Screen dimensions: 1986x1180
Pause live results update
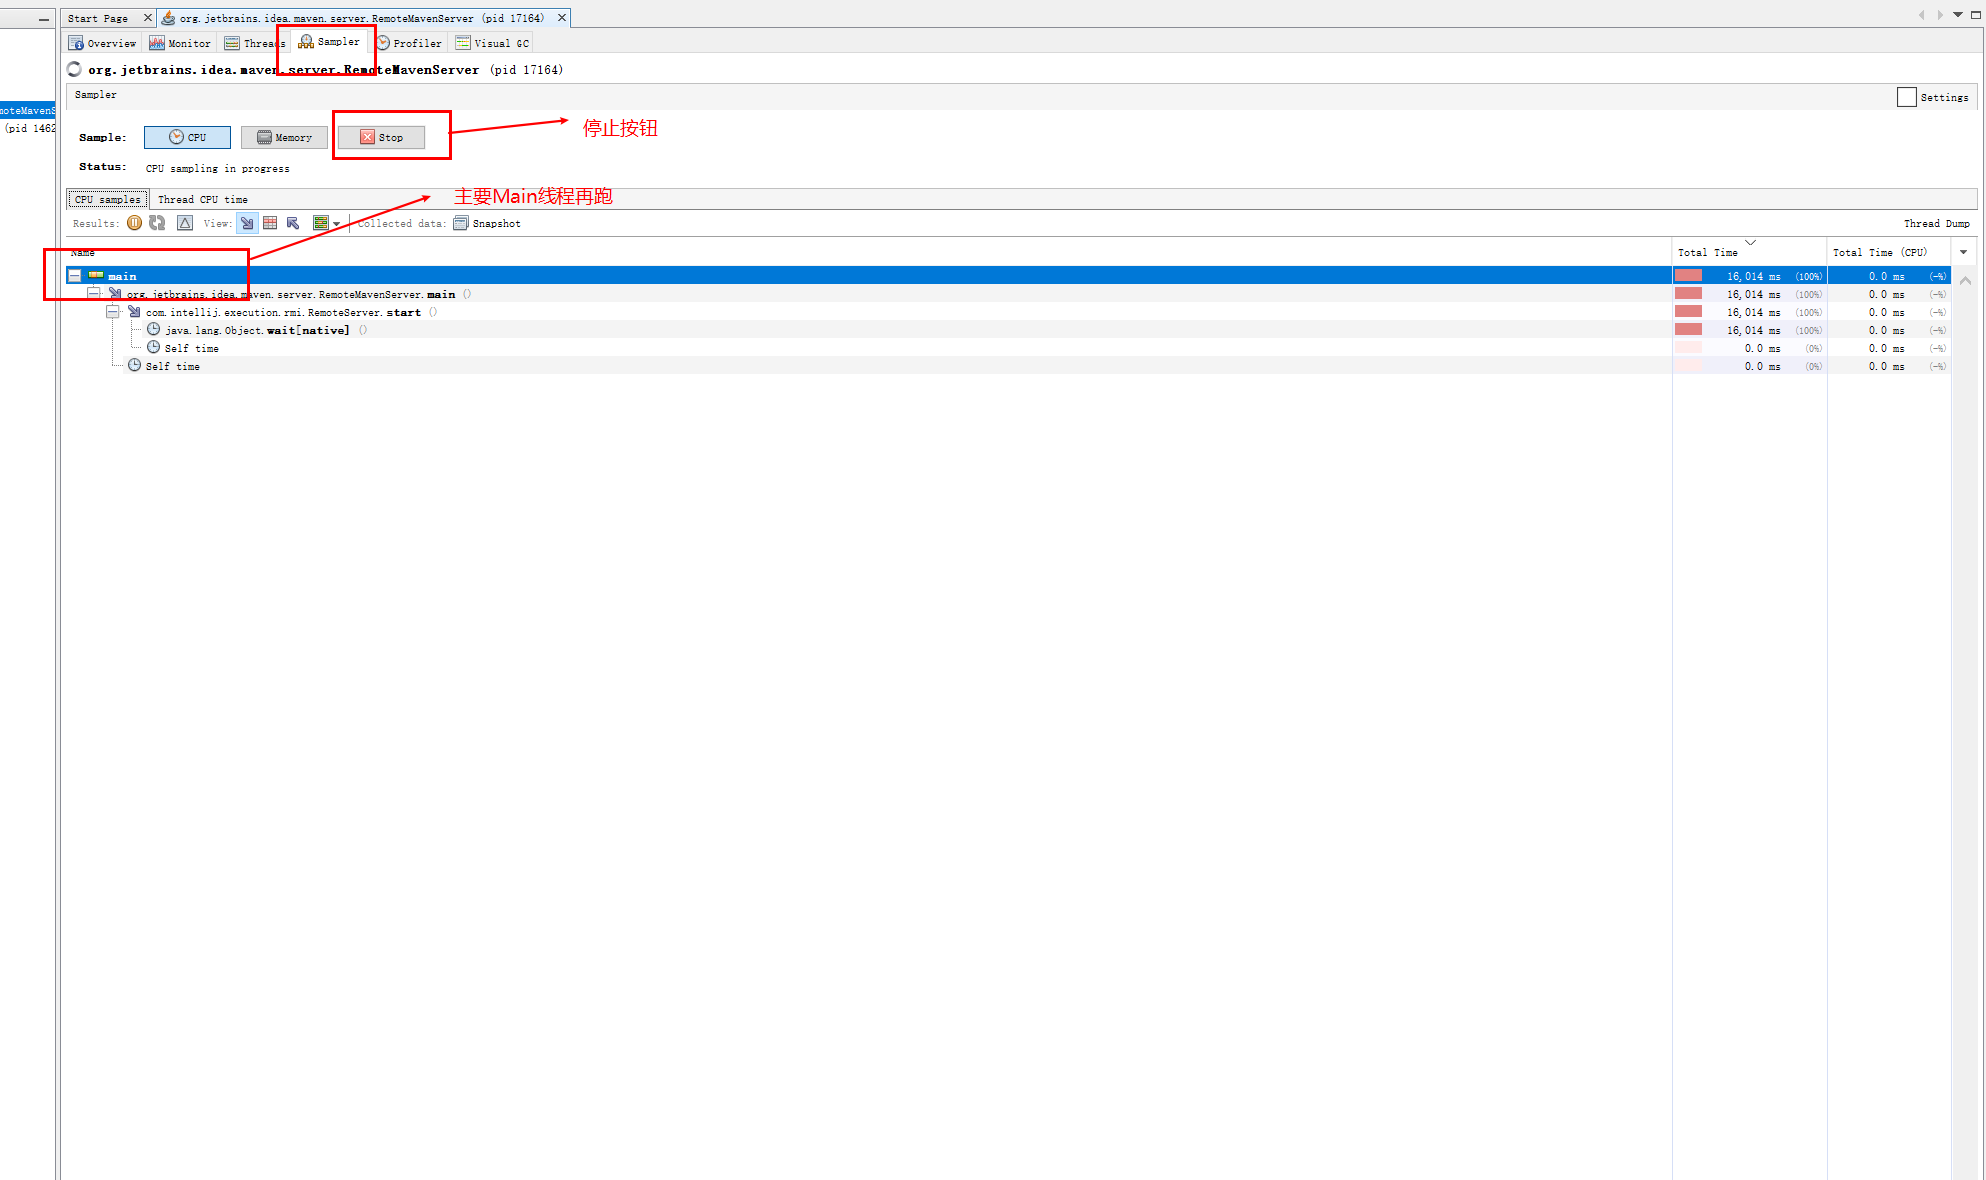pyautogui.click(x=134, y=223)
